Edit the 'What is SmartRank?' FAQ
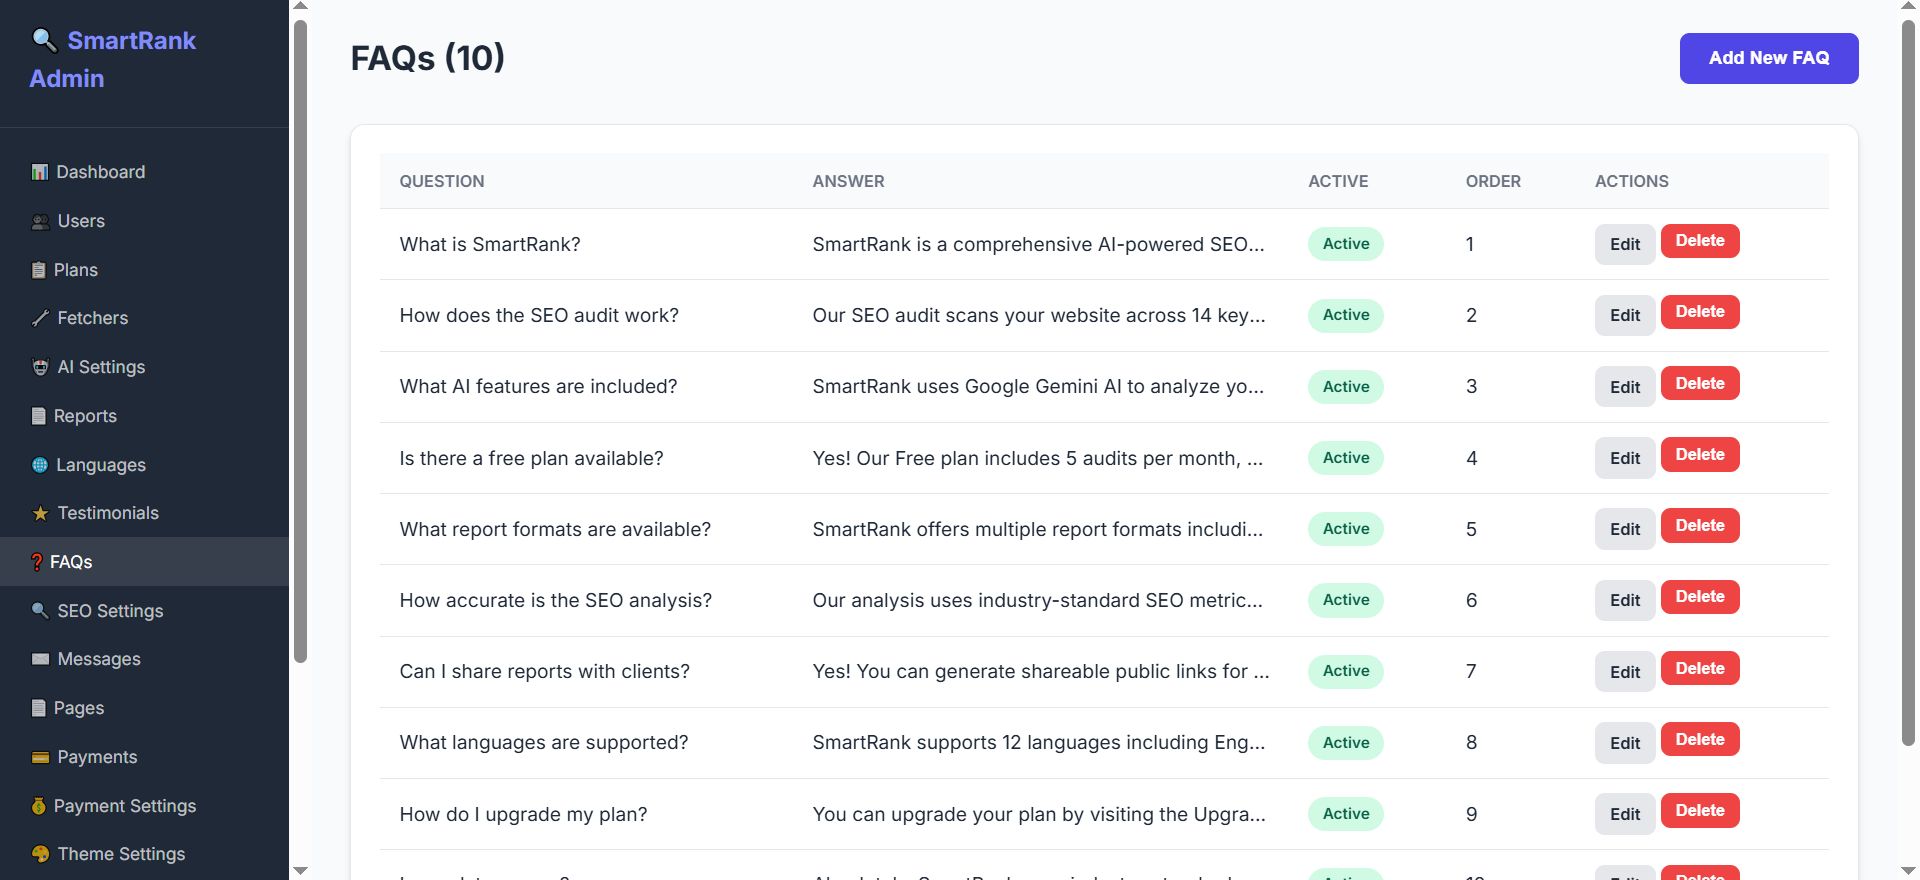1920x880 pixels. point(1624,244)
